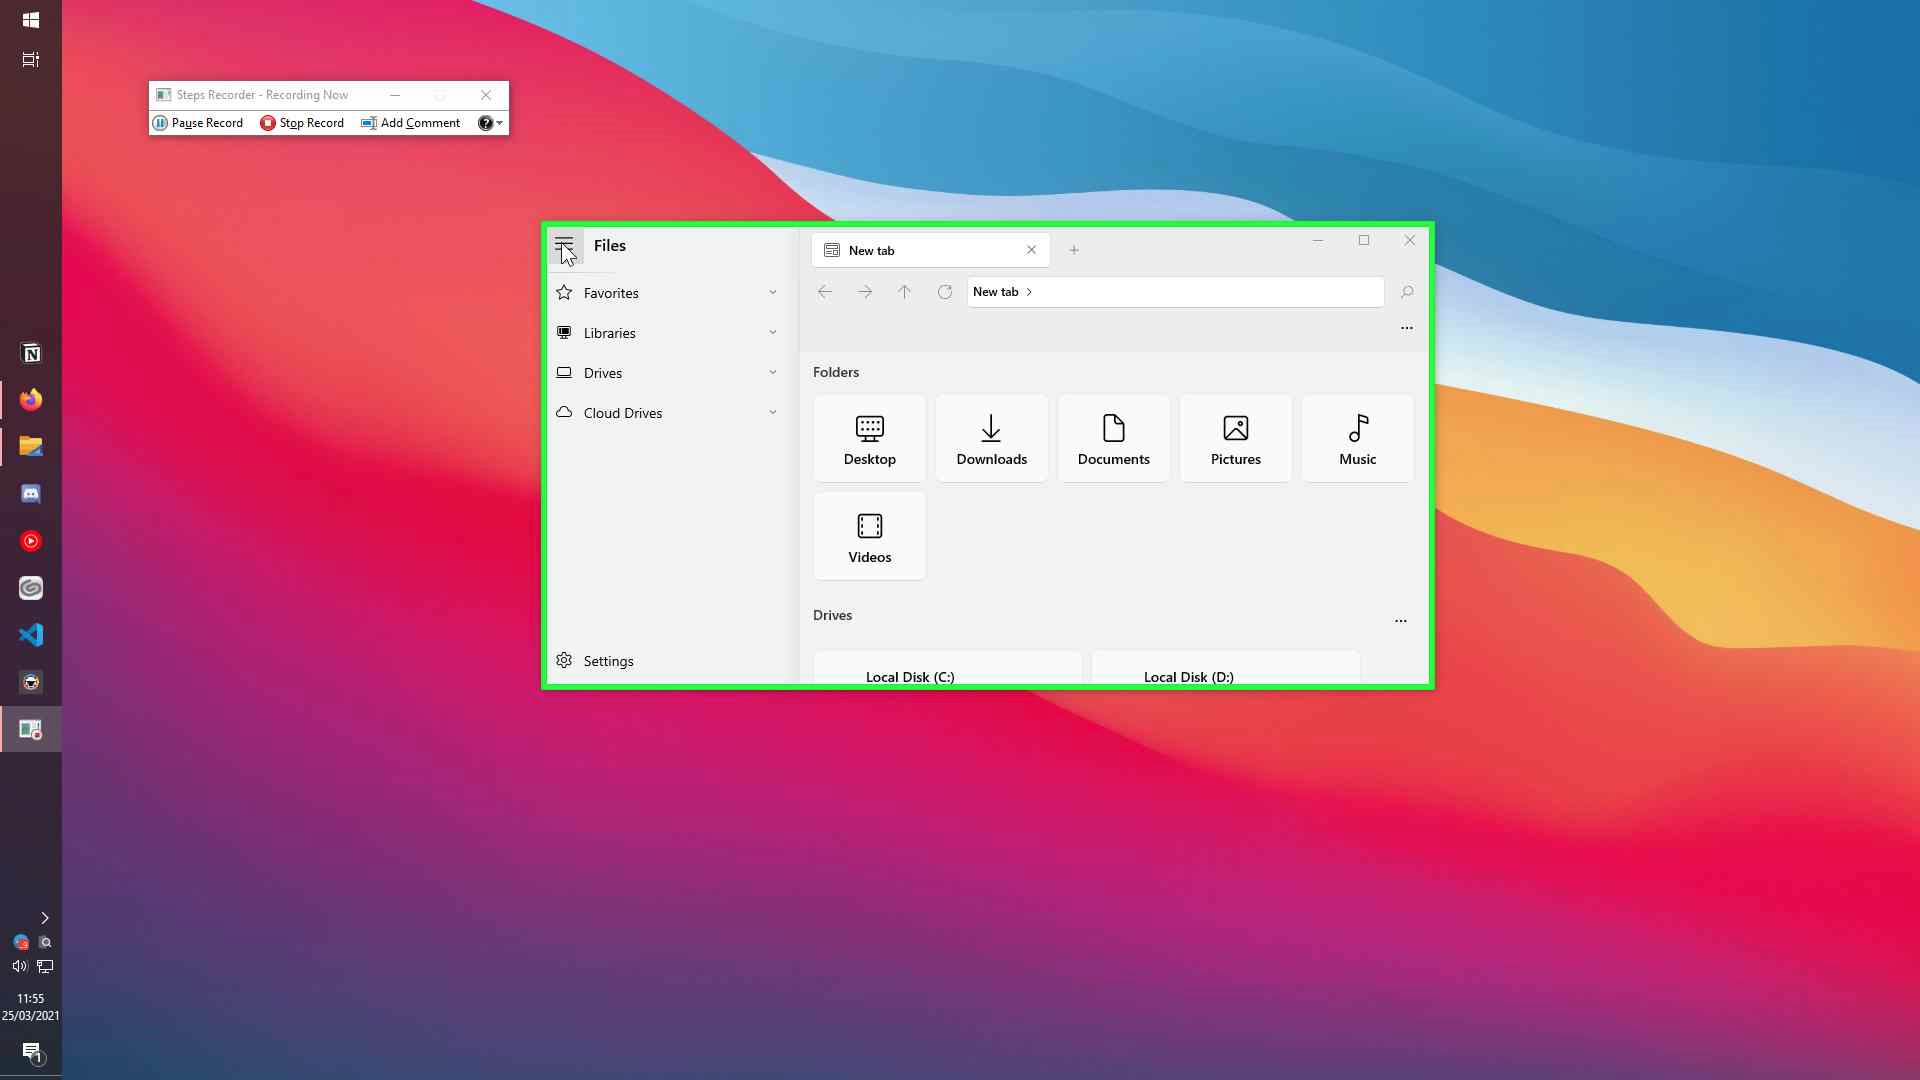Viewport: 1920px width, 1080px height.
Task: Start a search with the magnifier icon
Action: point(1406,291)
